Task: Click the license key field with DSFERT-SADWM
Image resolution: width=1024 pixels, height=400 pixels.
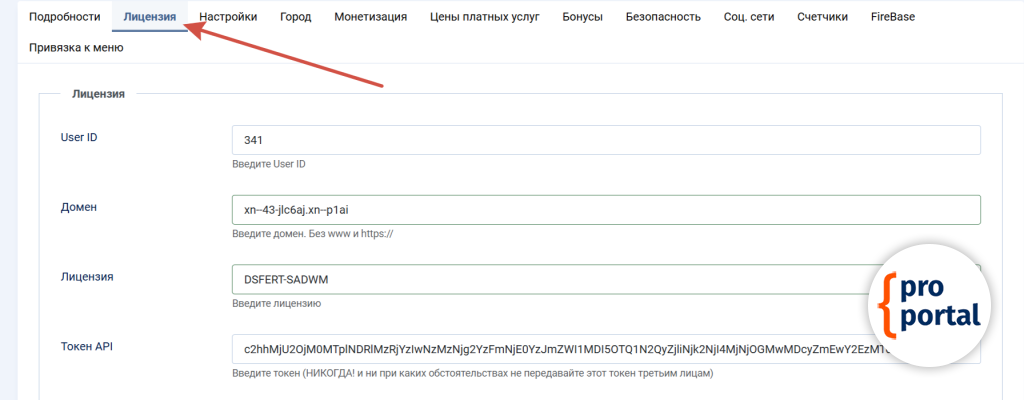Action: tap(550, 279)
